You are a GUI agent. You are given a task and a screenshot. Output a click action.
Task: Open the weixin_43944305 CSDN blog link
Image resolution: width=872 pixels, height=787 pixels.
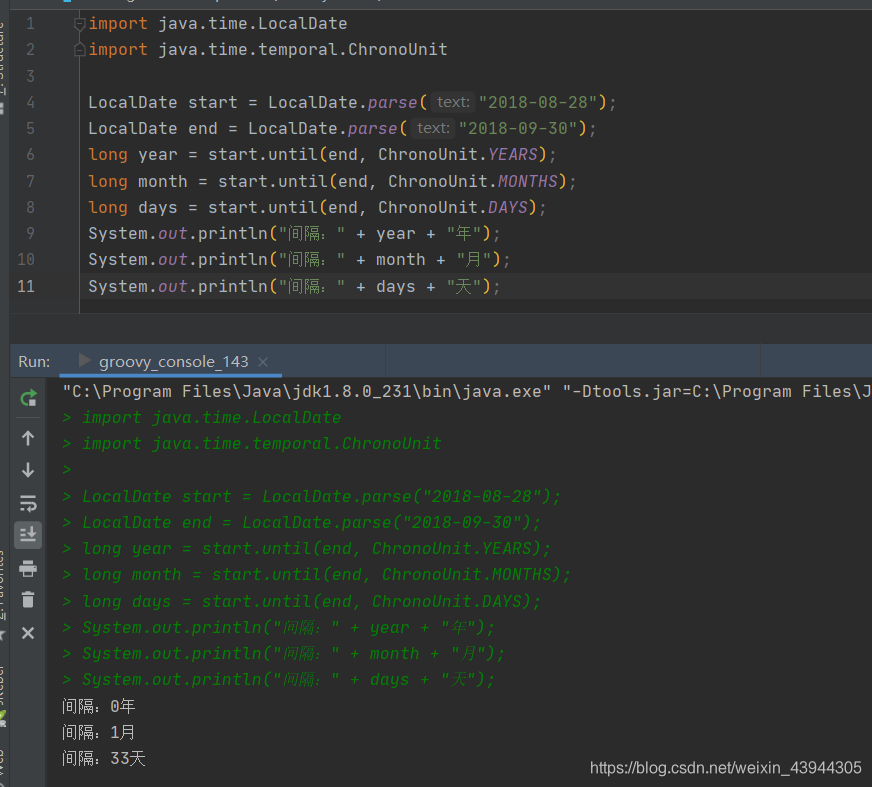(x=725, y=768)
